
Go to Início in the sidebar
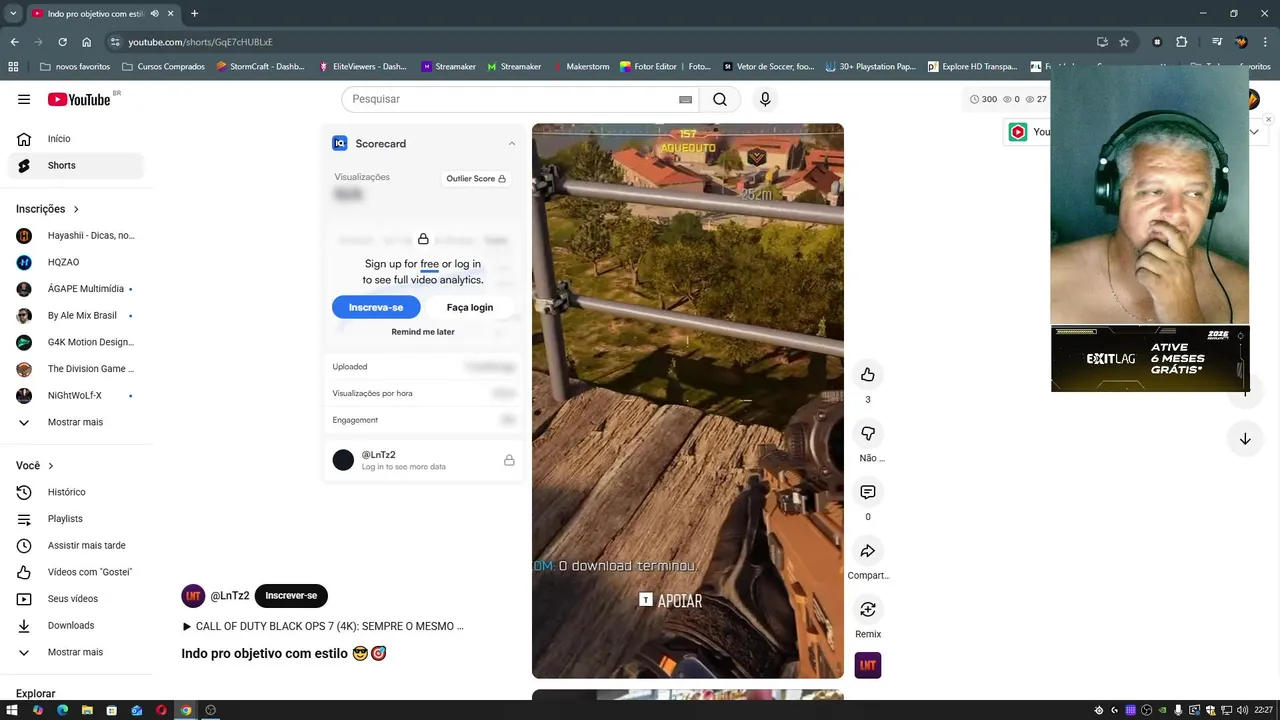point(76,139)
